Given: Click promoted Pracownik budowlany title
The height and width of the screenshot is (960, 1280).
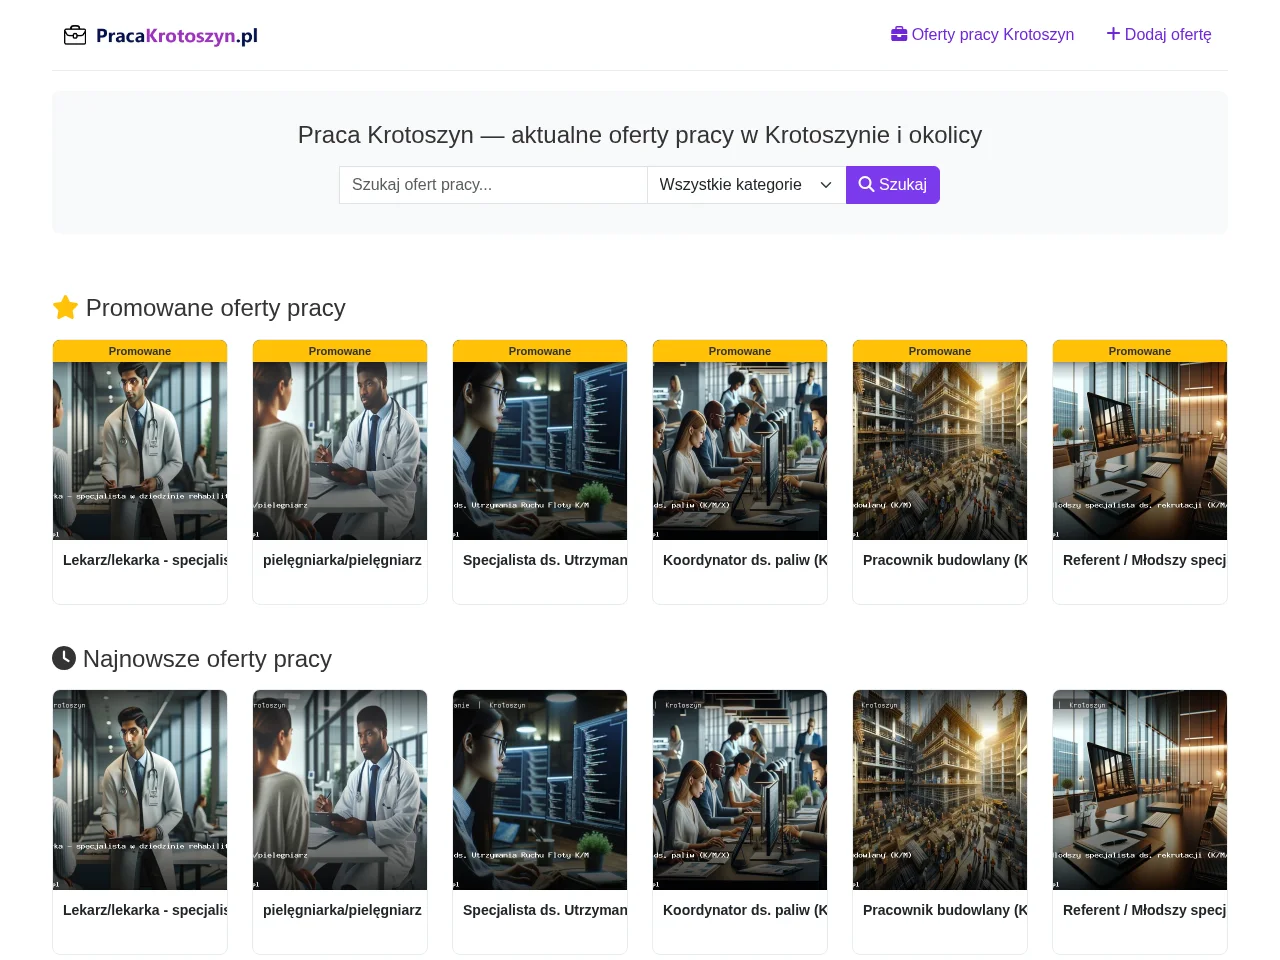Looking at the screenshot, I should point(945,560).
